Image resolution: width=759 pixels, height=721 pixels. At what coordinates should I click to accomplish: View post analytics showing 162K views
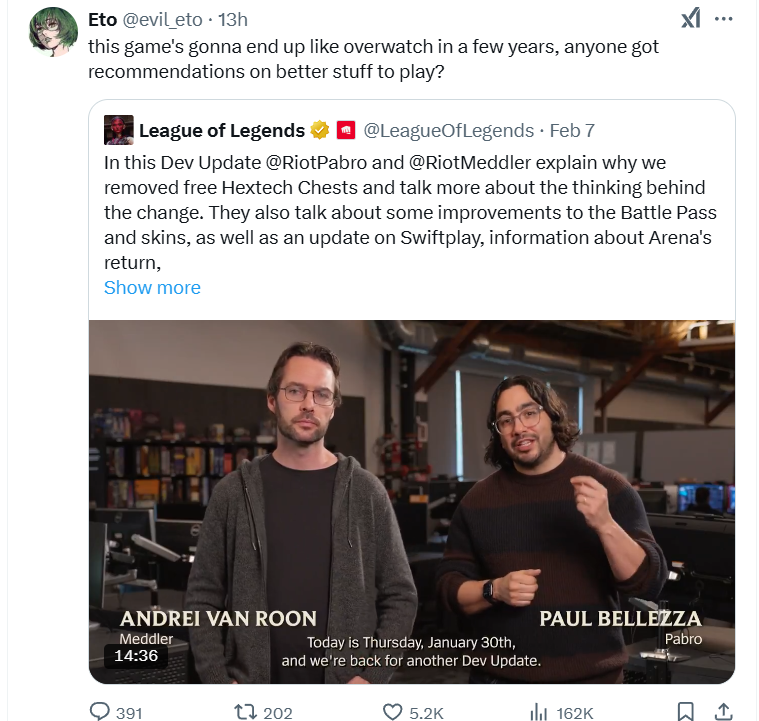[538, 712]
